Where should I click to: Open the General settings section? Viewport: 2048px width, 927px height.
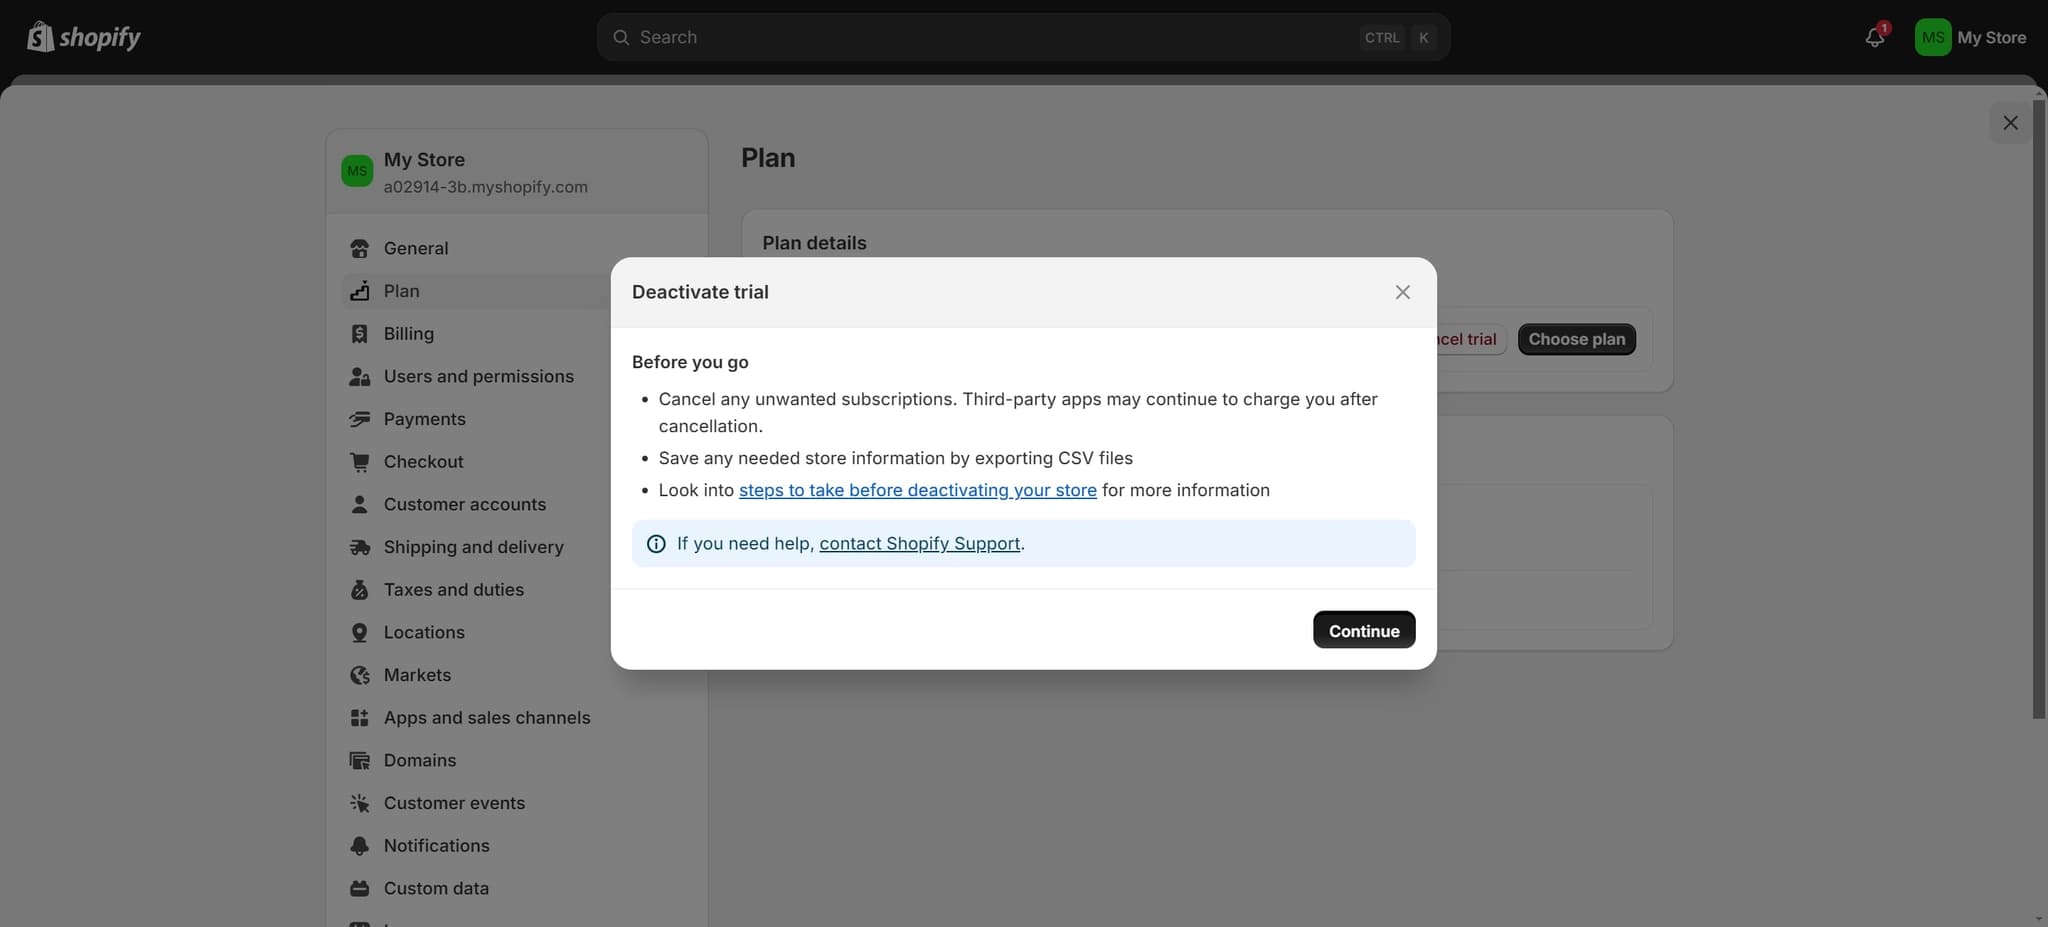pyautogui.click(x=416, y=248)
